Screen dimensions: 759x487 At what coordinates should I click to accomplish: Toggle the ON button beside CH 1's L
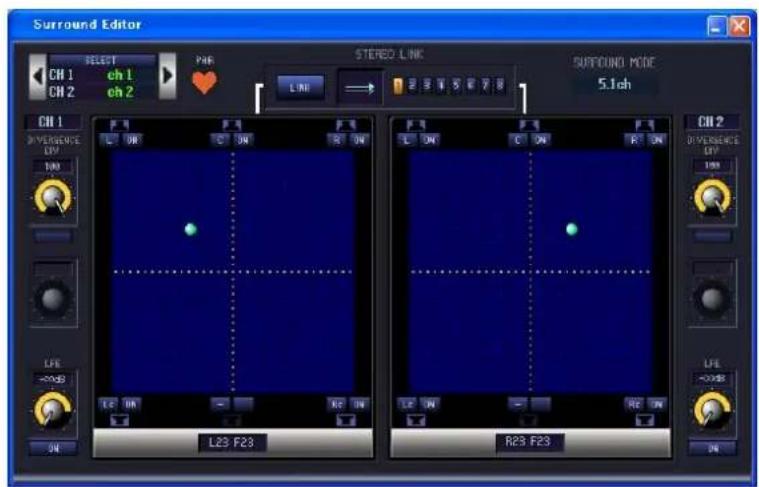point(132,140)
